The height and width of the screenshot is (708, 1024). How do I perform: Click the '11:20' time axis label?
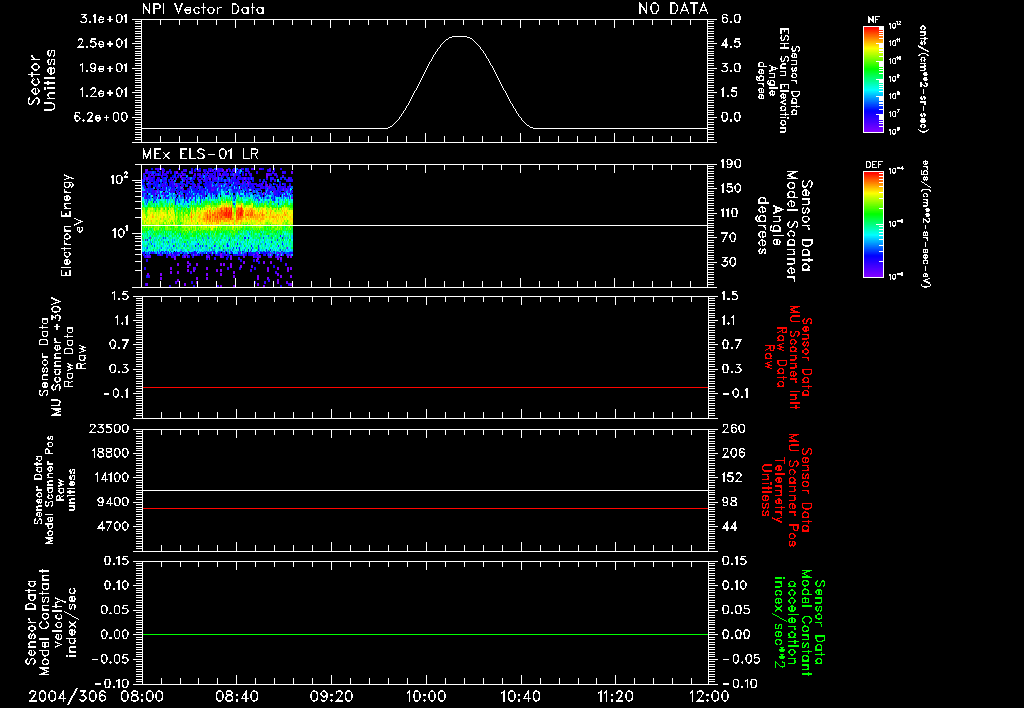click(615, 696)
